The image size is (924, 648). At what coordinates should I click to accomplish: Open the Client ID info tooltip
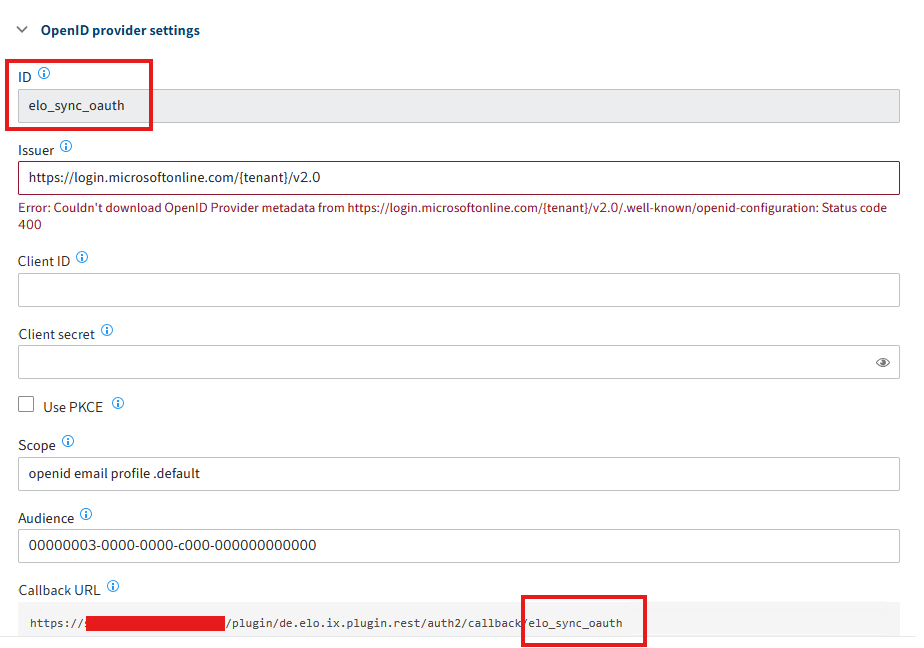tap(82, 257)
